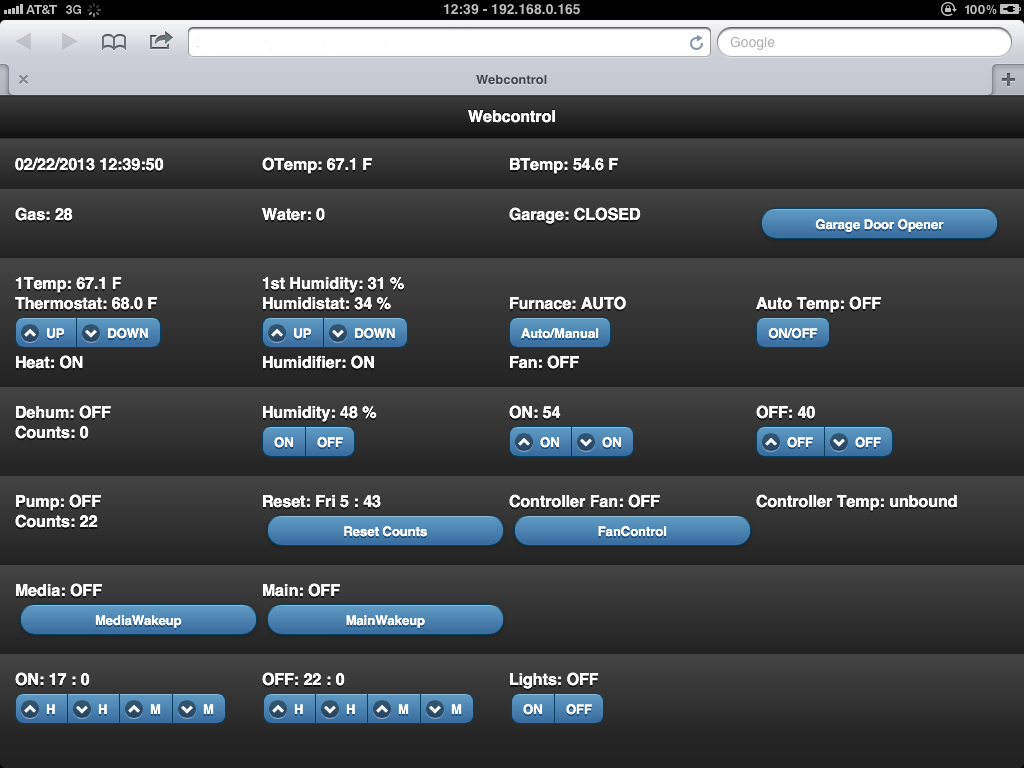1024x768 pixels.
Task: Turn the dehumidifier ON
Action: [283, 441]
